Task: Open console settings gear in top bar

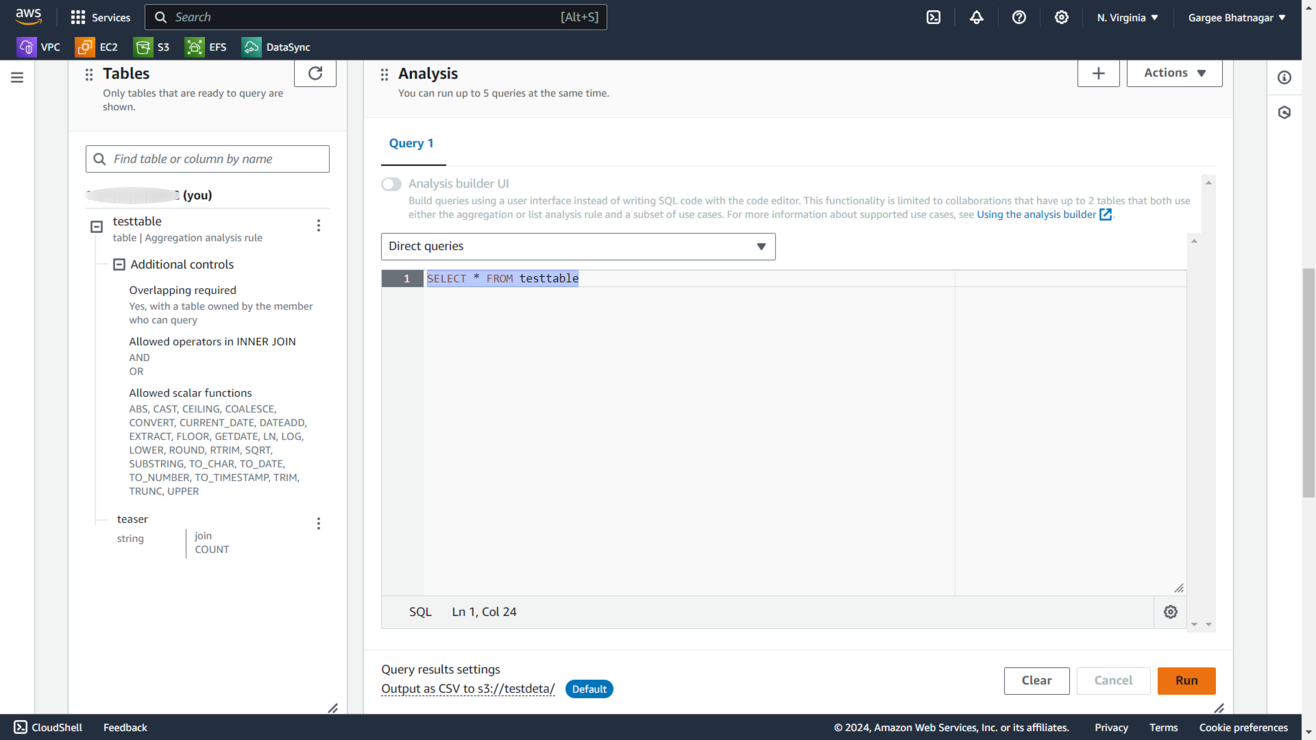Action: coord(1061,17)
